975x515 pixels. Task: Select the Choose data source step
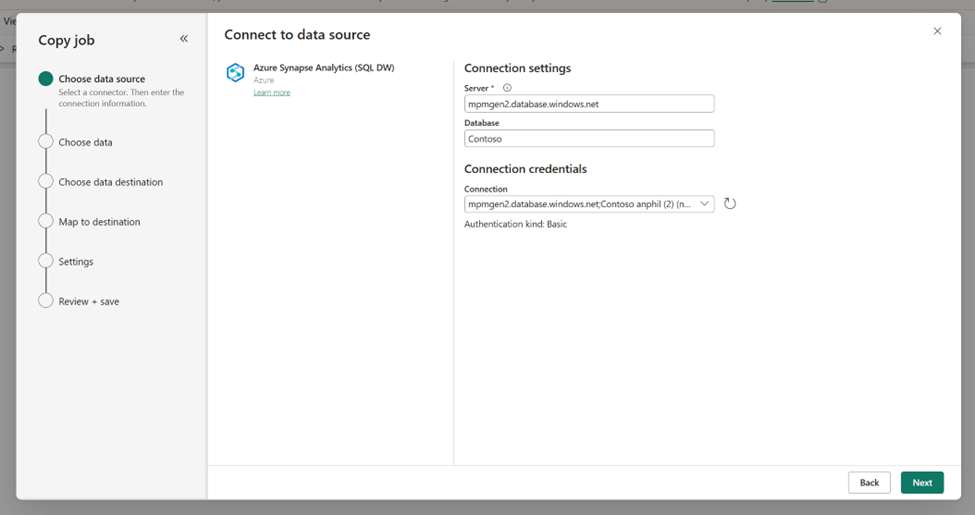(101, 79)
